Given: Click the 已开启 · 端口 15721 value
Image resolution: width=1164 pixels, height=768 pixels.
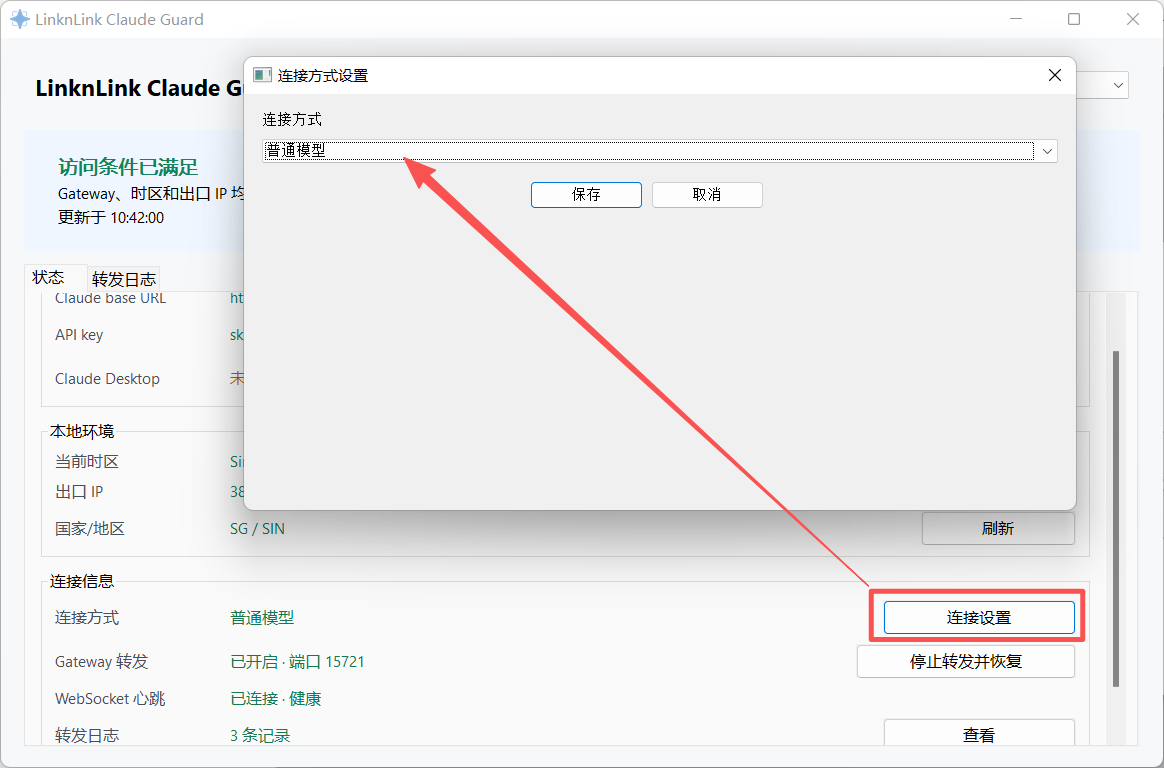Looking at the screenshot, I should tap(298, 661).
